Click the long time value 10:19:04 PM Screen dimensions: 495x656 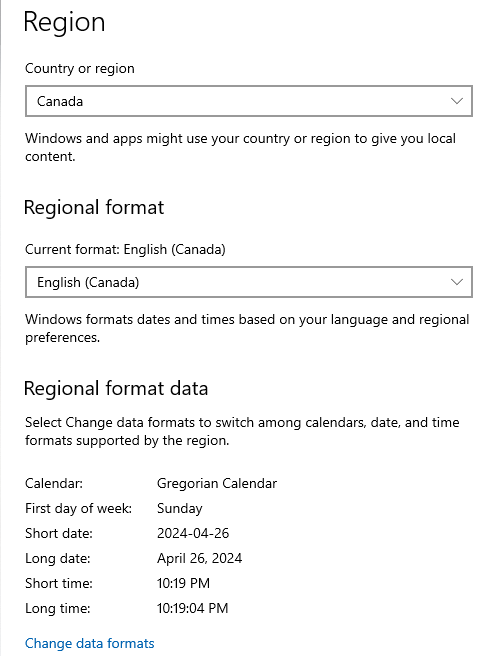[192, 608]
